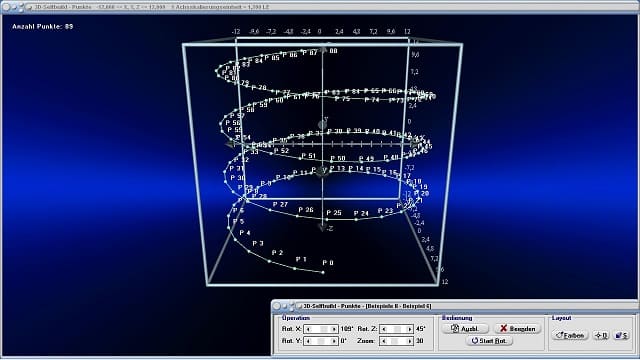
Task: Click point label P 2
Action: coord(277,253)
